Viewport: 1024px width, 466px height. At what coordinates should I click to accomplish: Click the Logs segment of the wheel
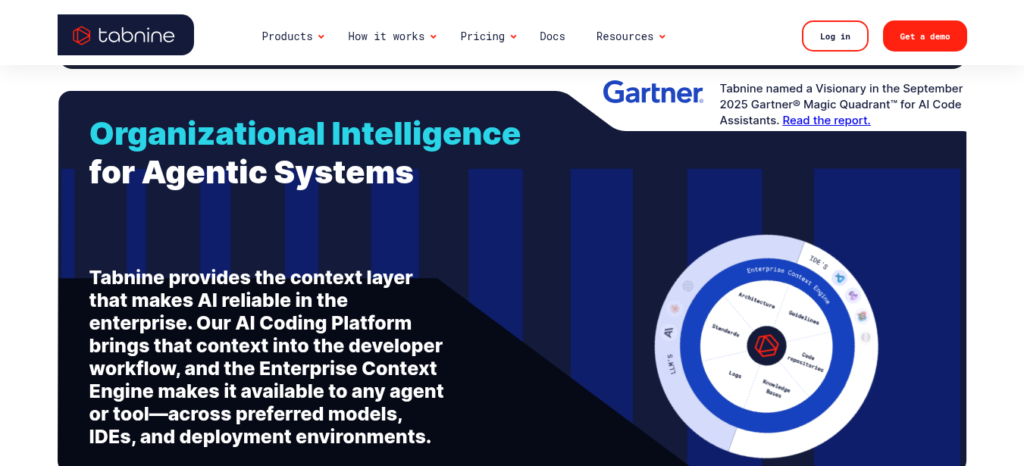click(x=735, y=375)
